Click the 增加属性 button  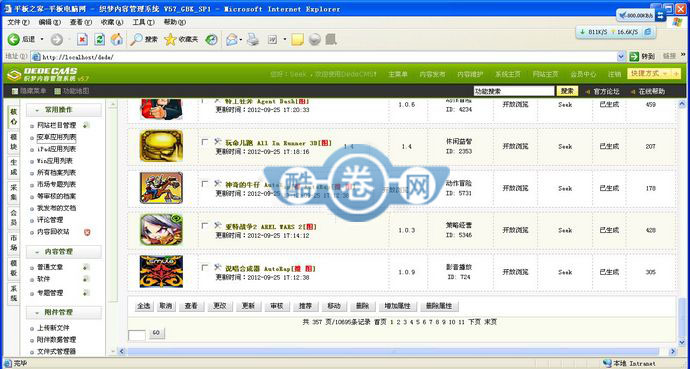(x=397, y=306)
